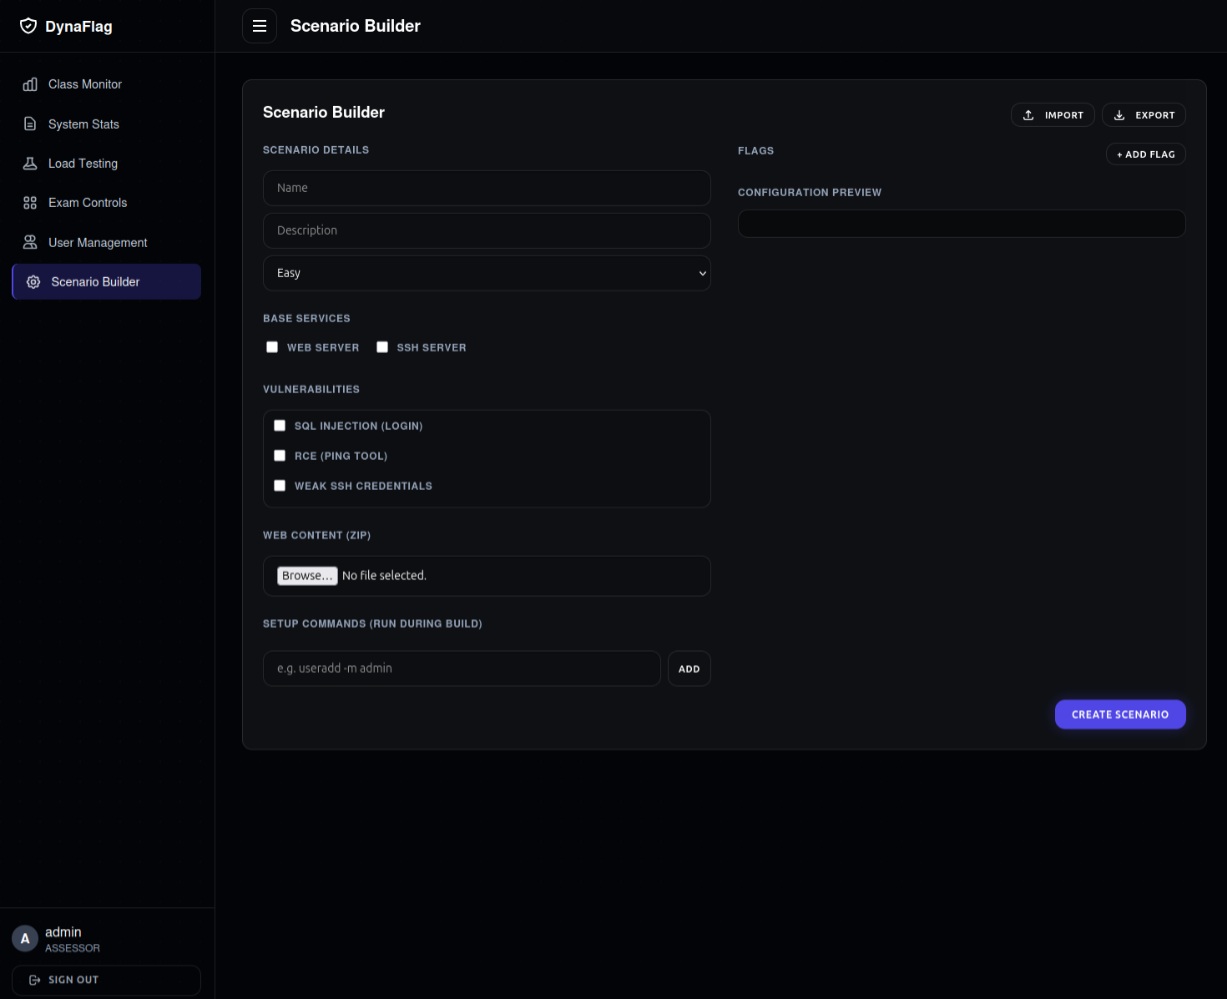Screen dimensions: 1227x999
Task: Check Weak SSH Credentials vulnerability
Action: pos(280,486)
